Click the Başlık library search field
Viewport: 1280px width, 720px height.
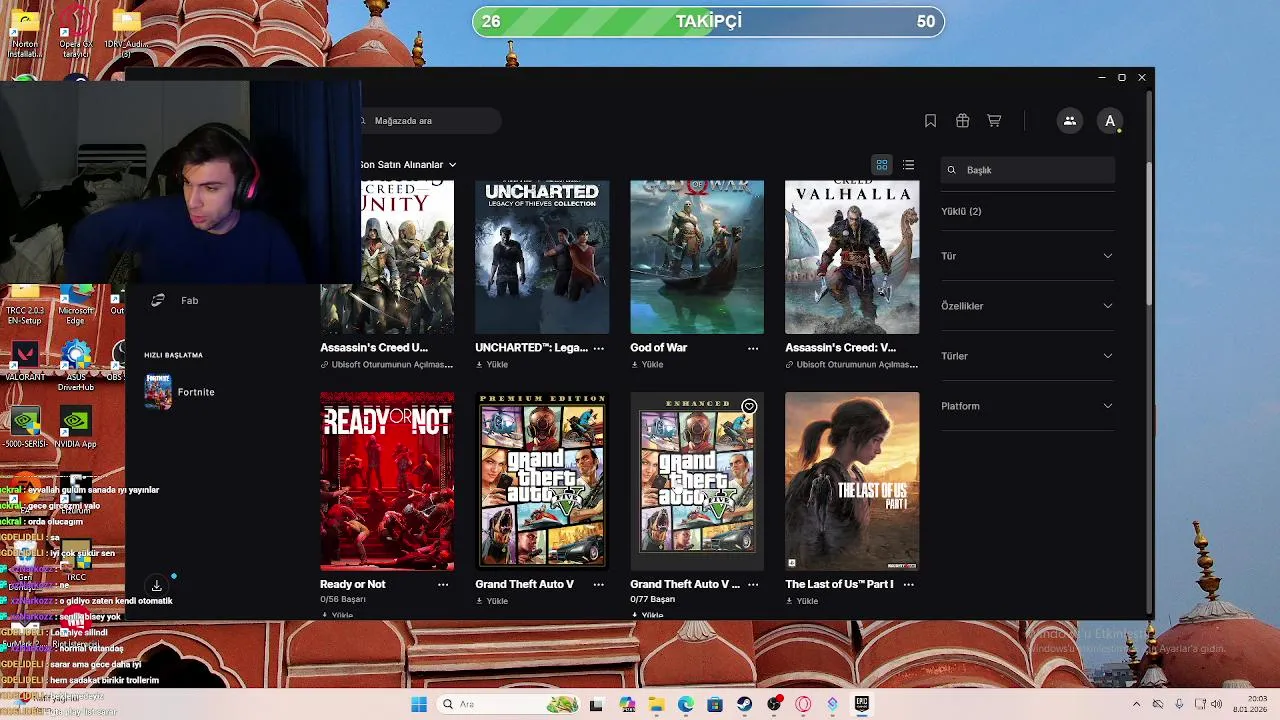point(1027,170)
